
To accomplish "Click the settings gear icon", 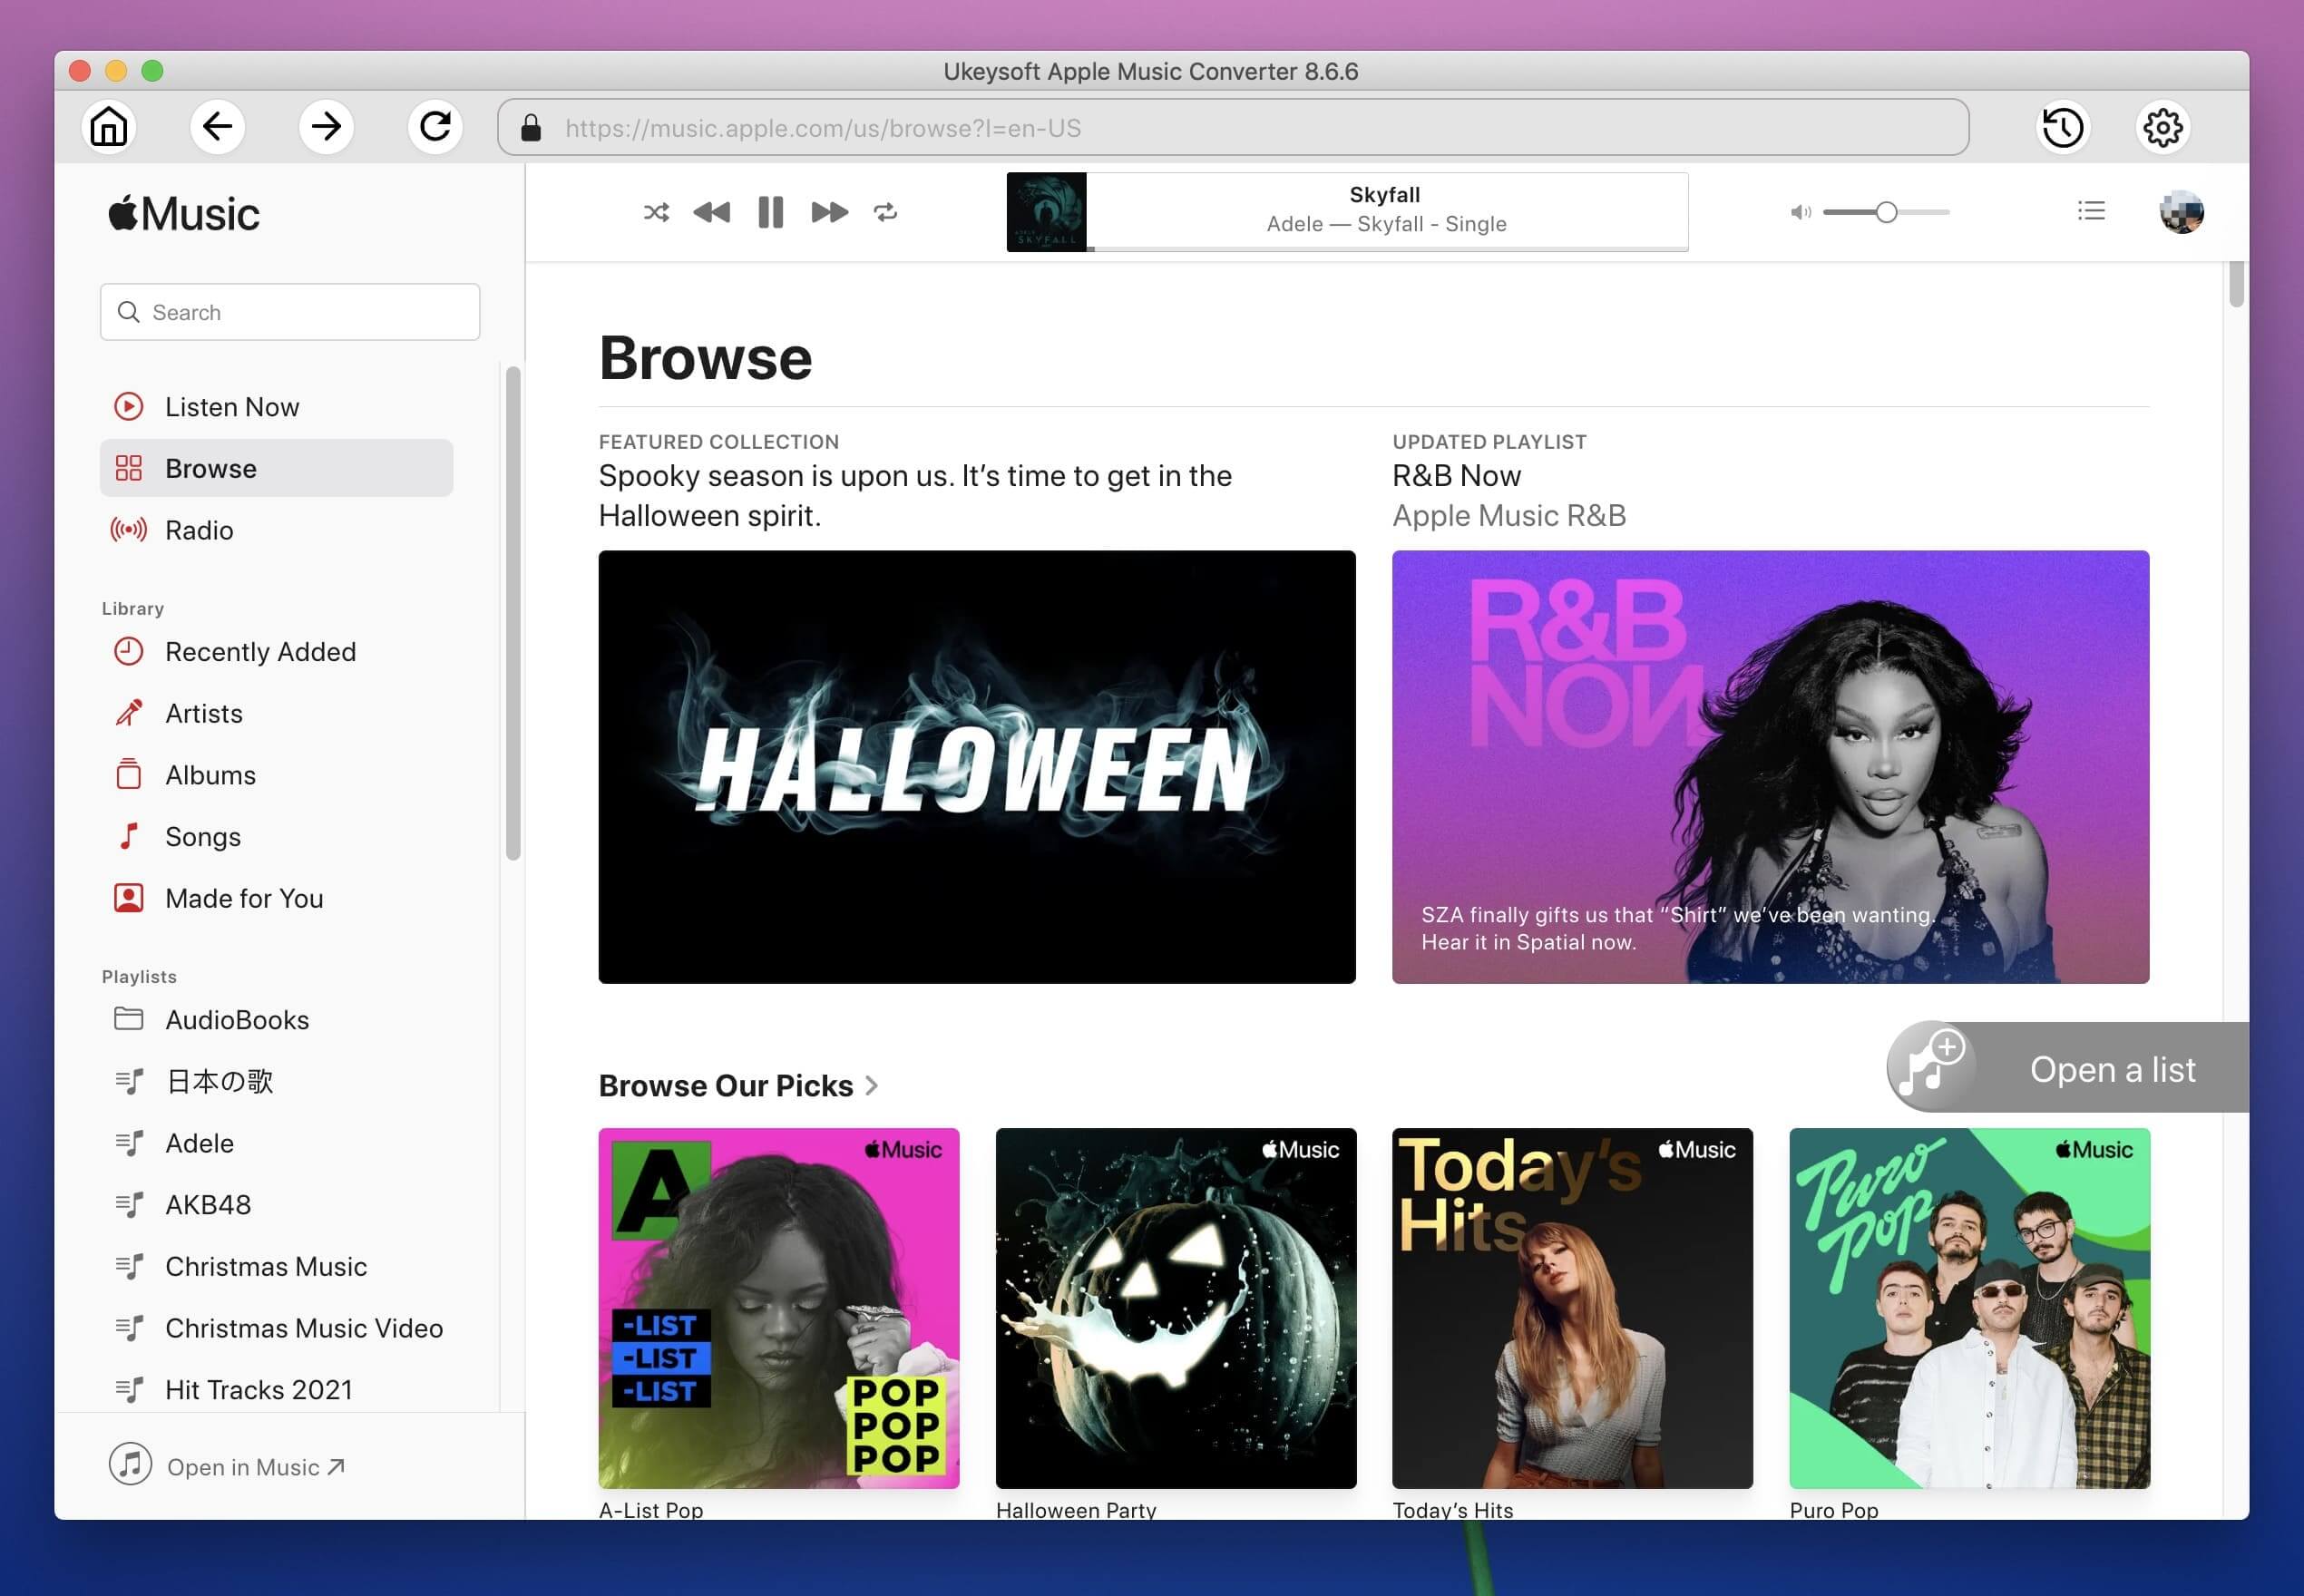I will coord(2169,126).
